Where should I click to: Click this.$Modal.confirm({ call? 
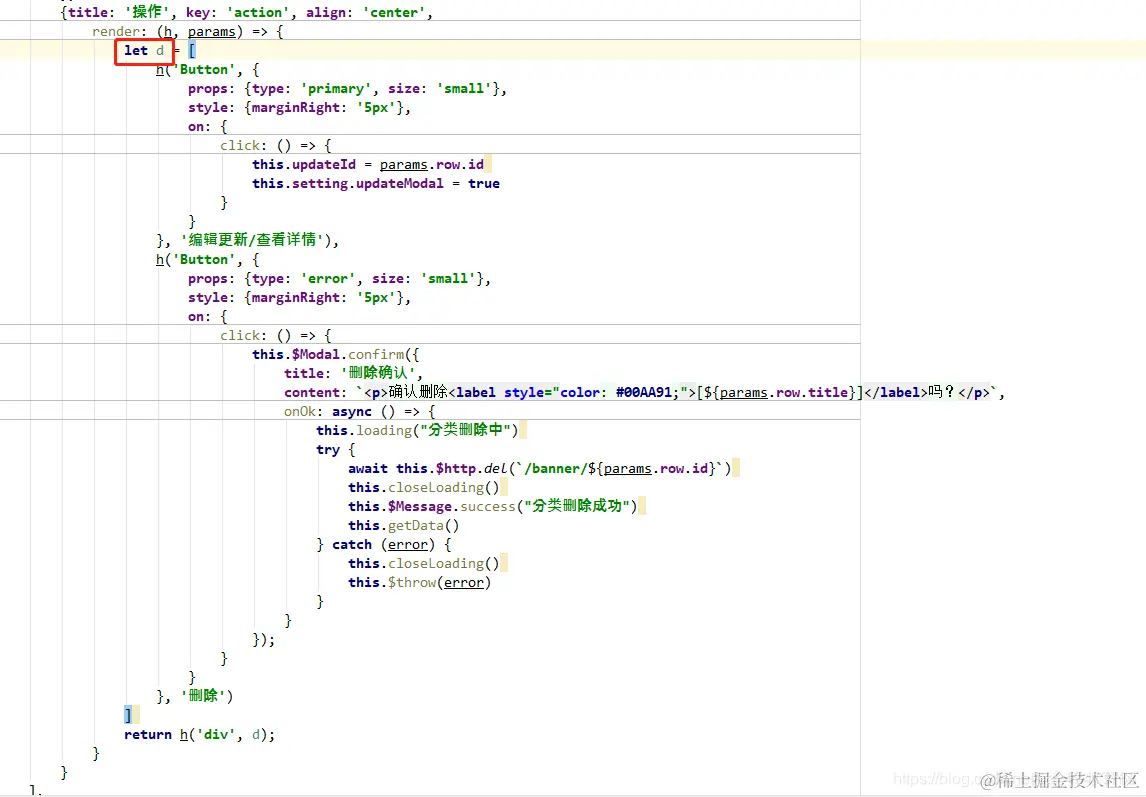click(x=335, y=355)
